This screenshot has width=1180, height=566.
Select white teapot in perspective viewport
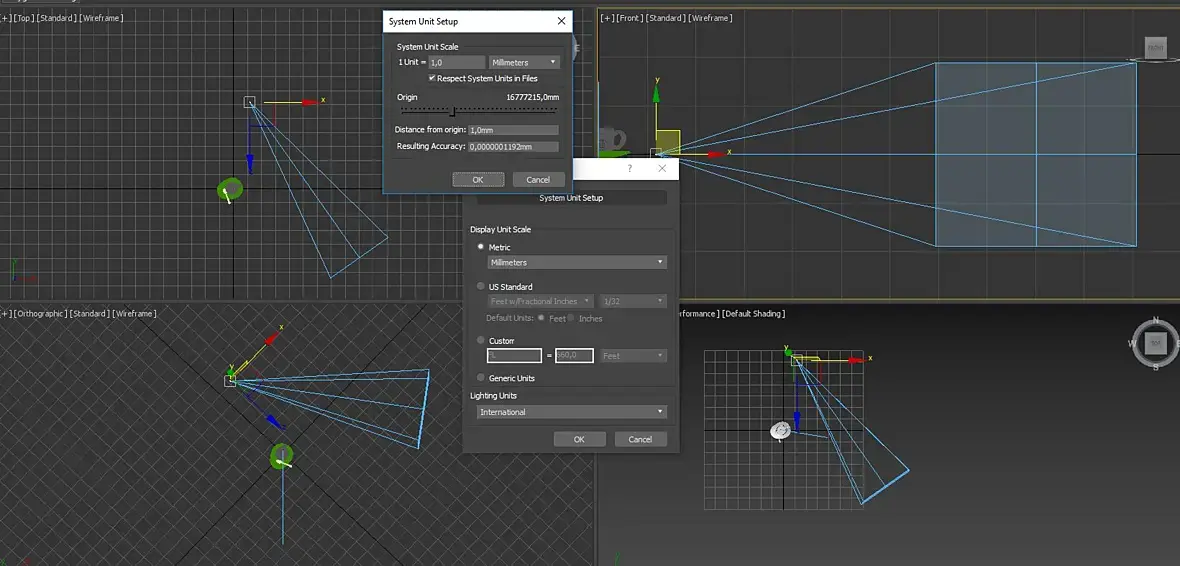pos(780,431)
